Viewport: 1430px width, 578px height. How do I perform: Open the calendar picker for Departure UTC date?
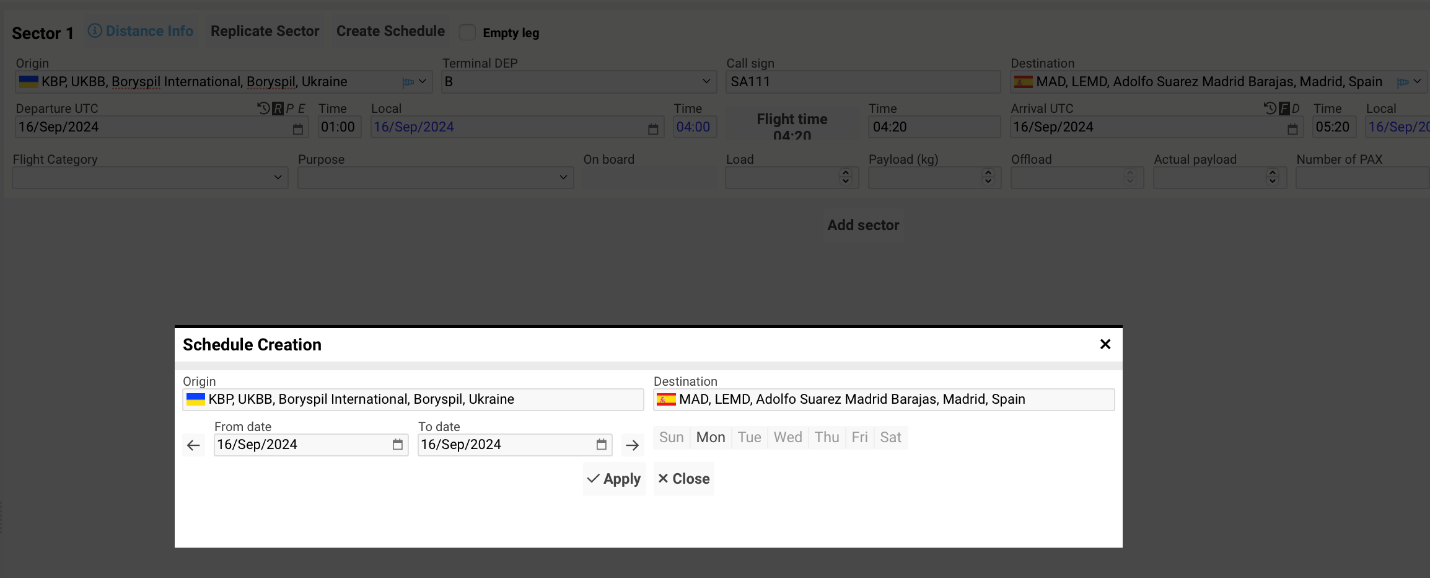296,128
